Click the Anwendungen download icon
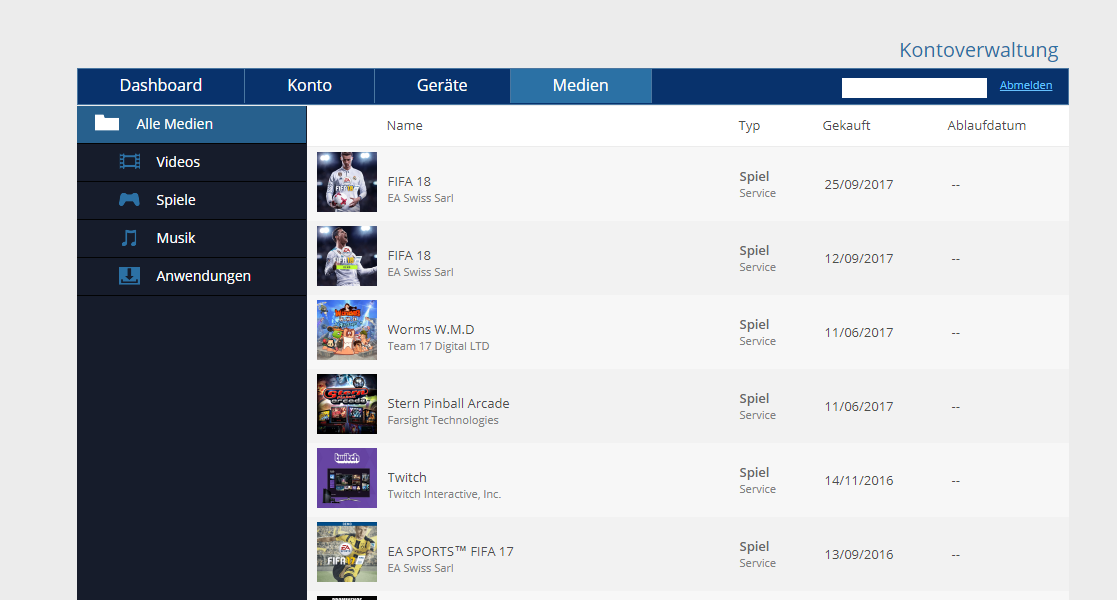Viewport: 1117px width, 600px height. pos(129,276)
